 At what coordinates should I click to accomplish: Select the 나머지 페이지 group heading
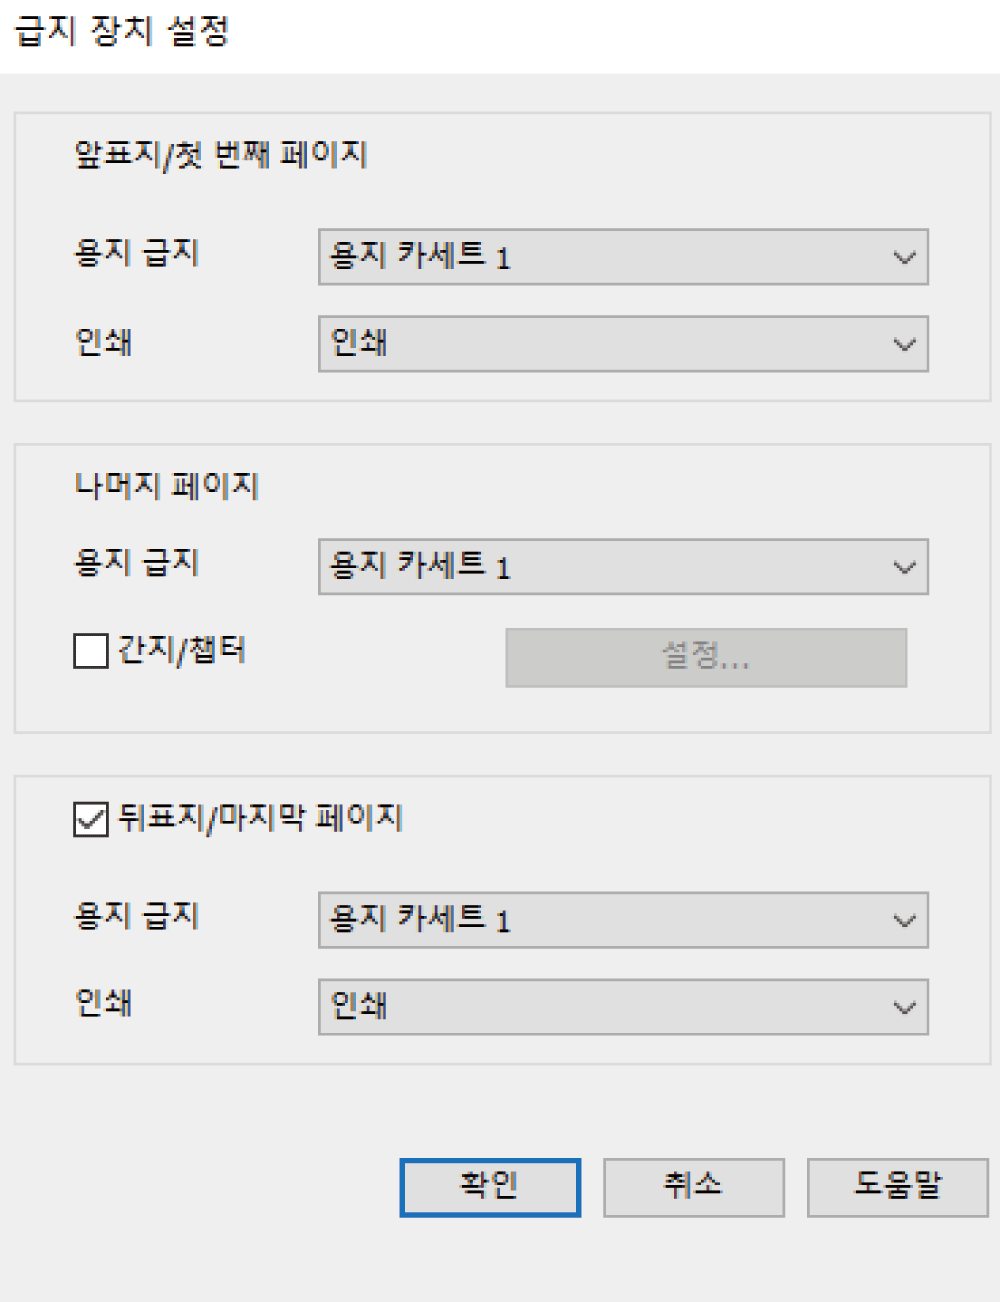[x=167, y=486]
